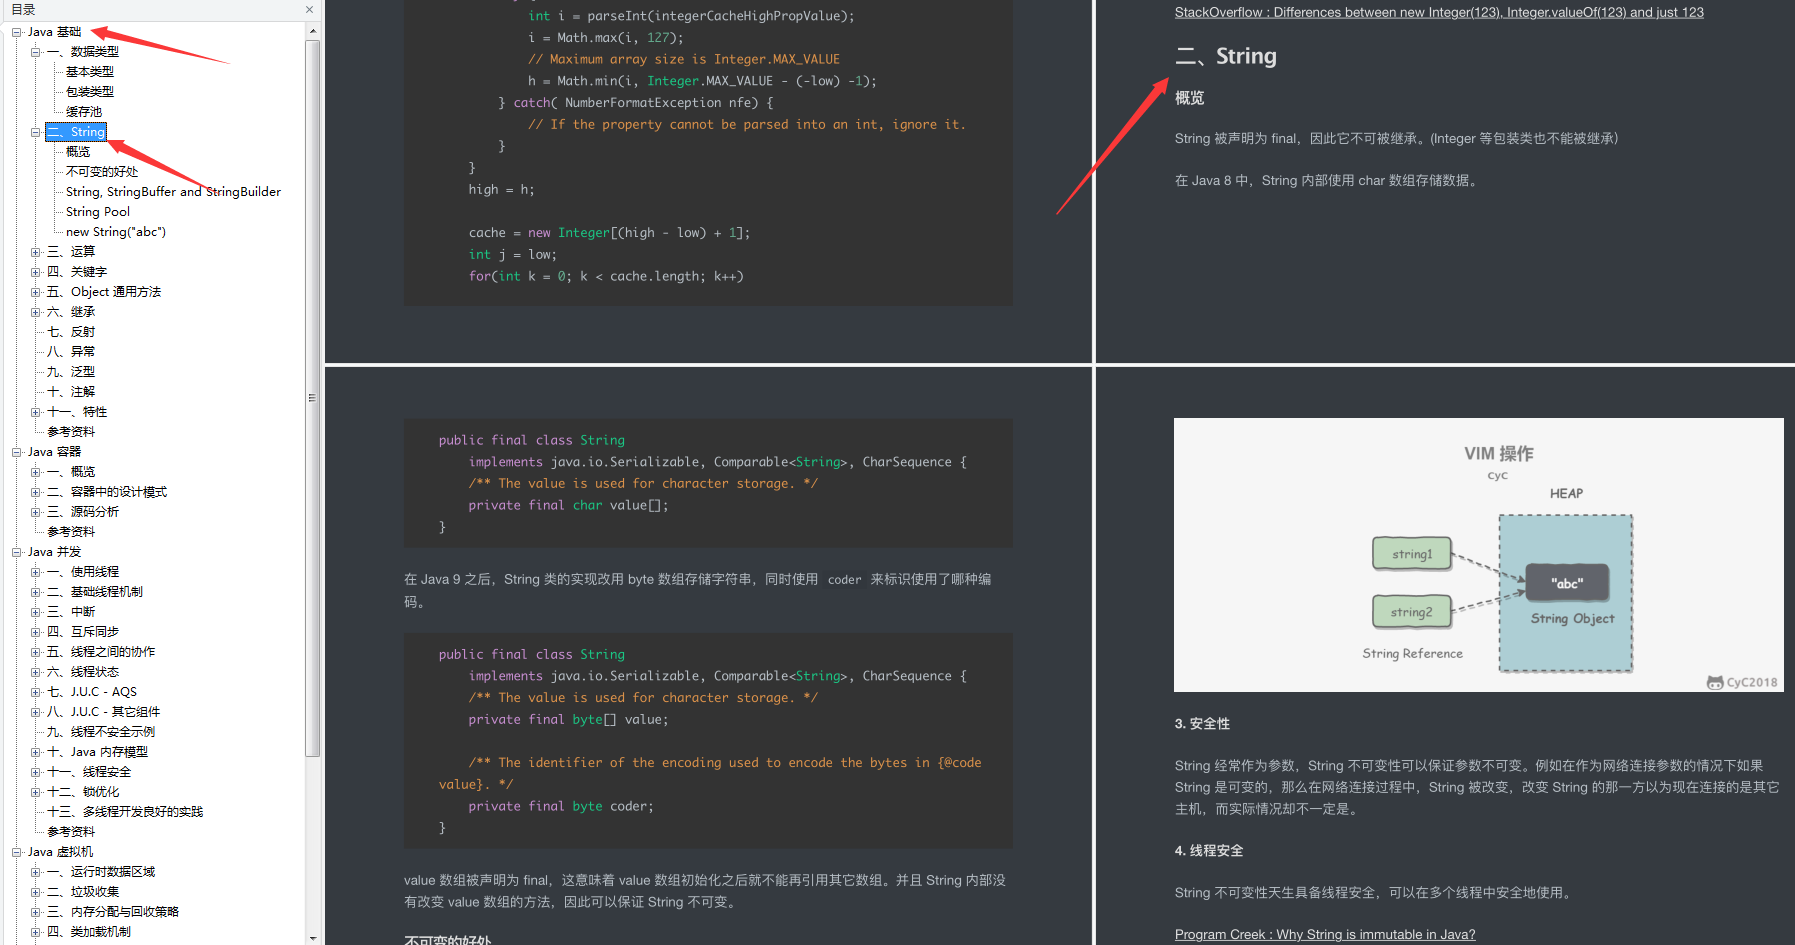Image resolution: width=1795 pixels, height=945 pixels.
Task: Expand the "六、继承" section
Action: pyautogui.click(x=36, y=311)
